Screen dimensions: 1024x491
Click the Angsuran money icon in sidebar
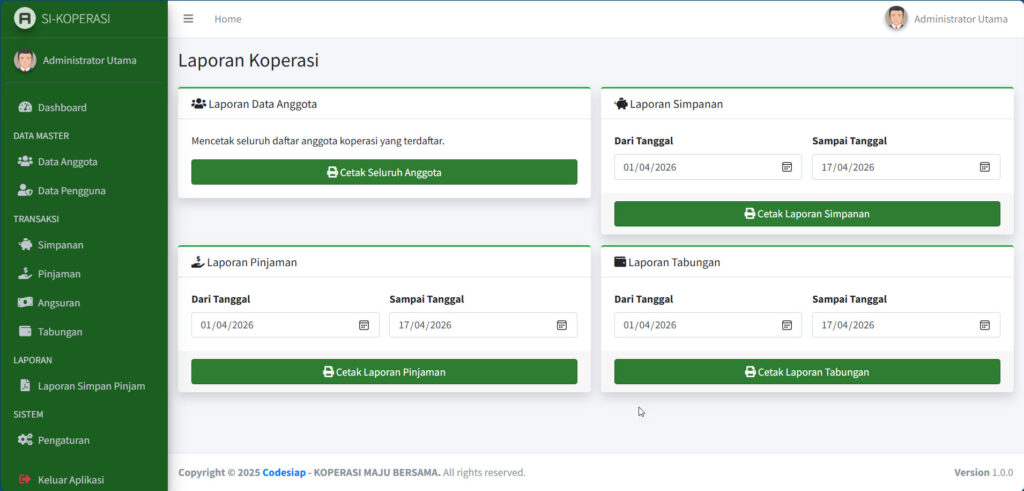[x=25, y=302]
